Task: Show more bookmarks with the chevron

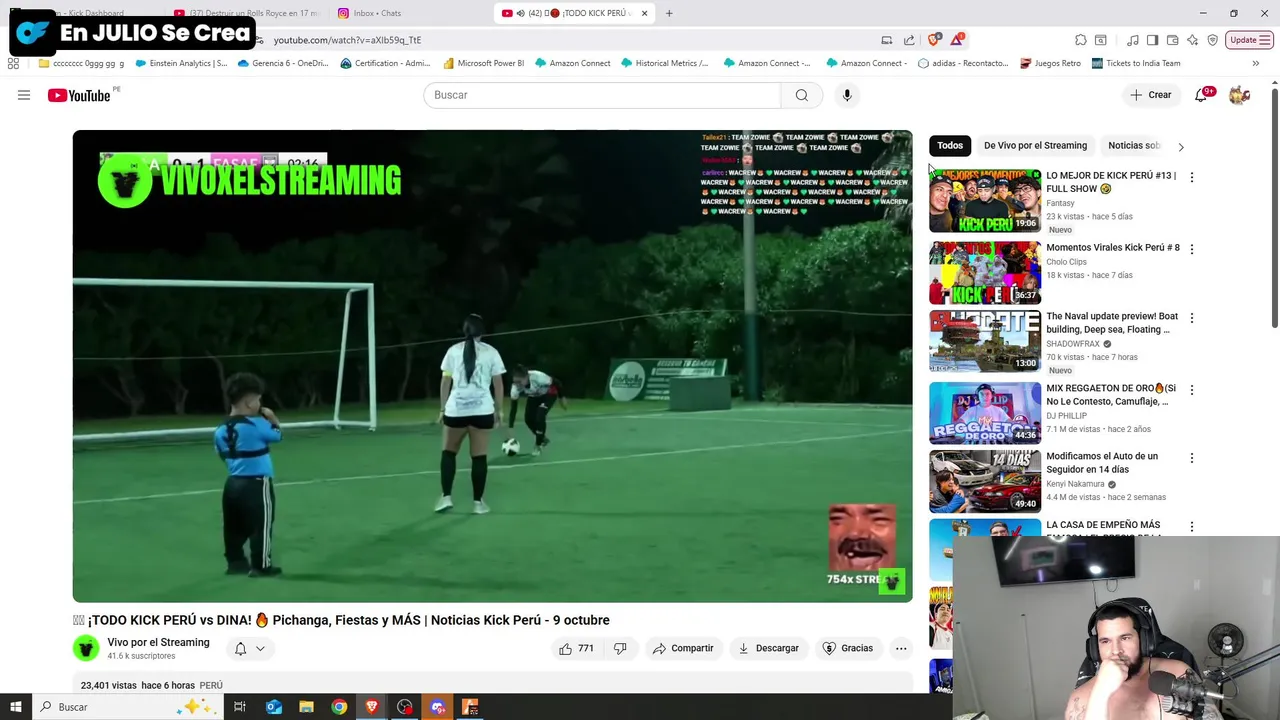Action: tap(1255, 63)
